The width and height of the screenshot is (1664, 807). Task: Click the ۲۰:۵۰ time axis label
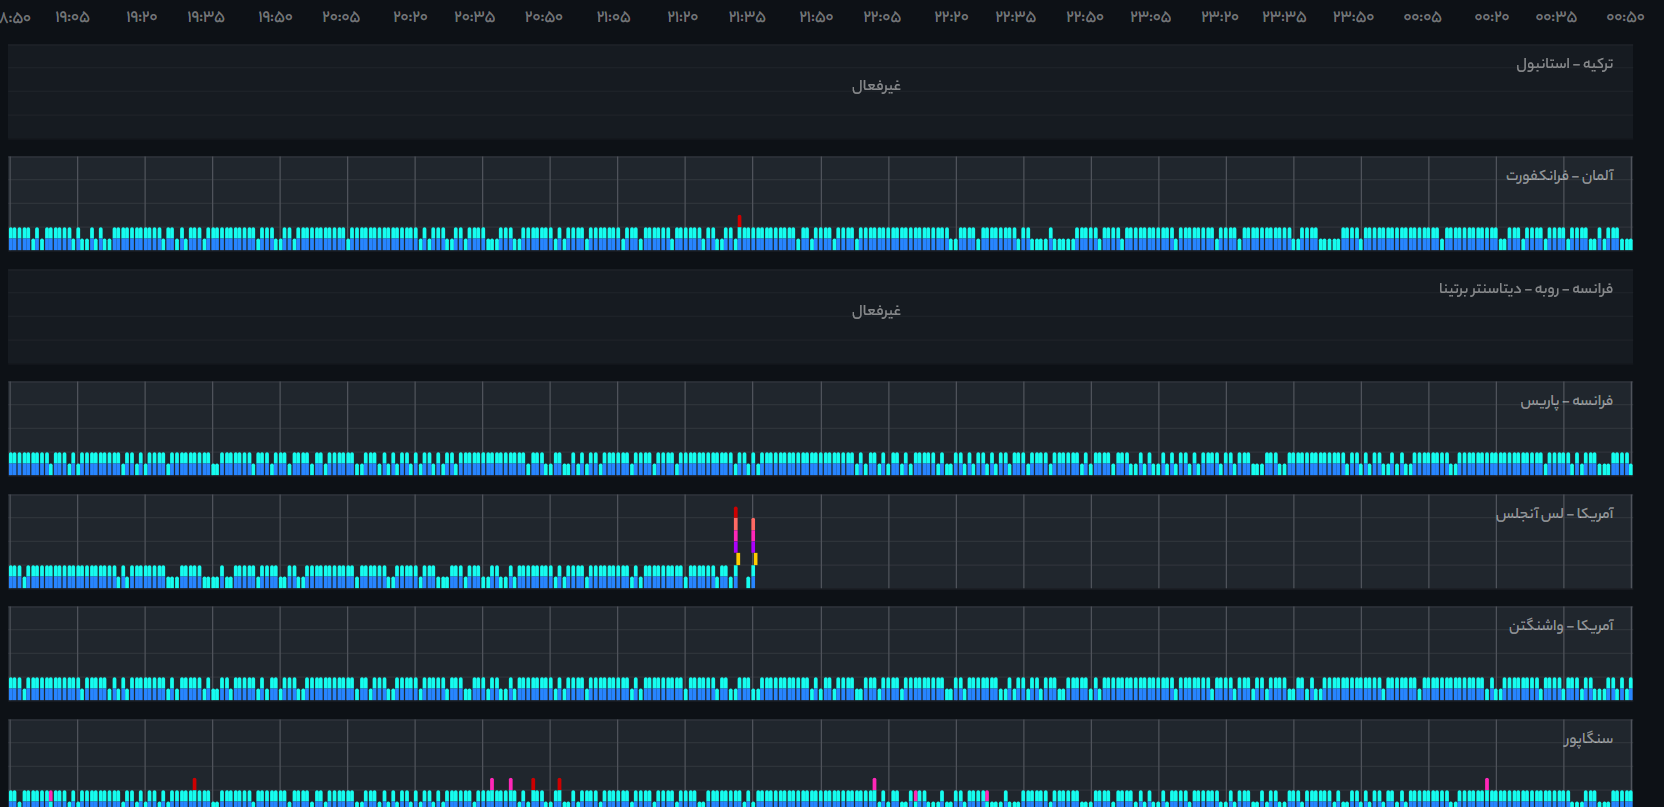pyautogui.click(x=544, y=17)
